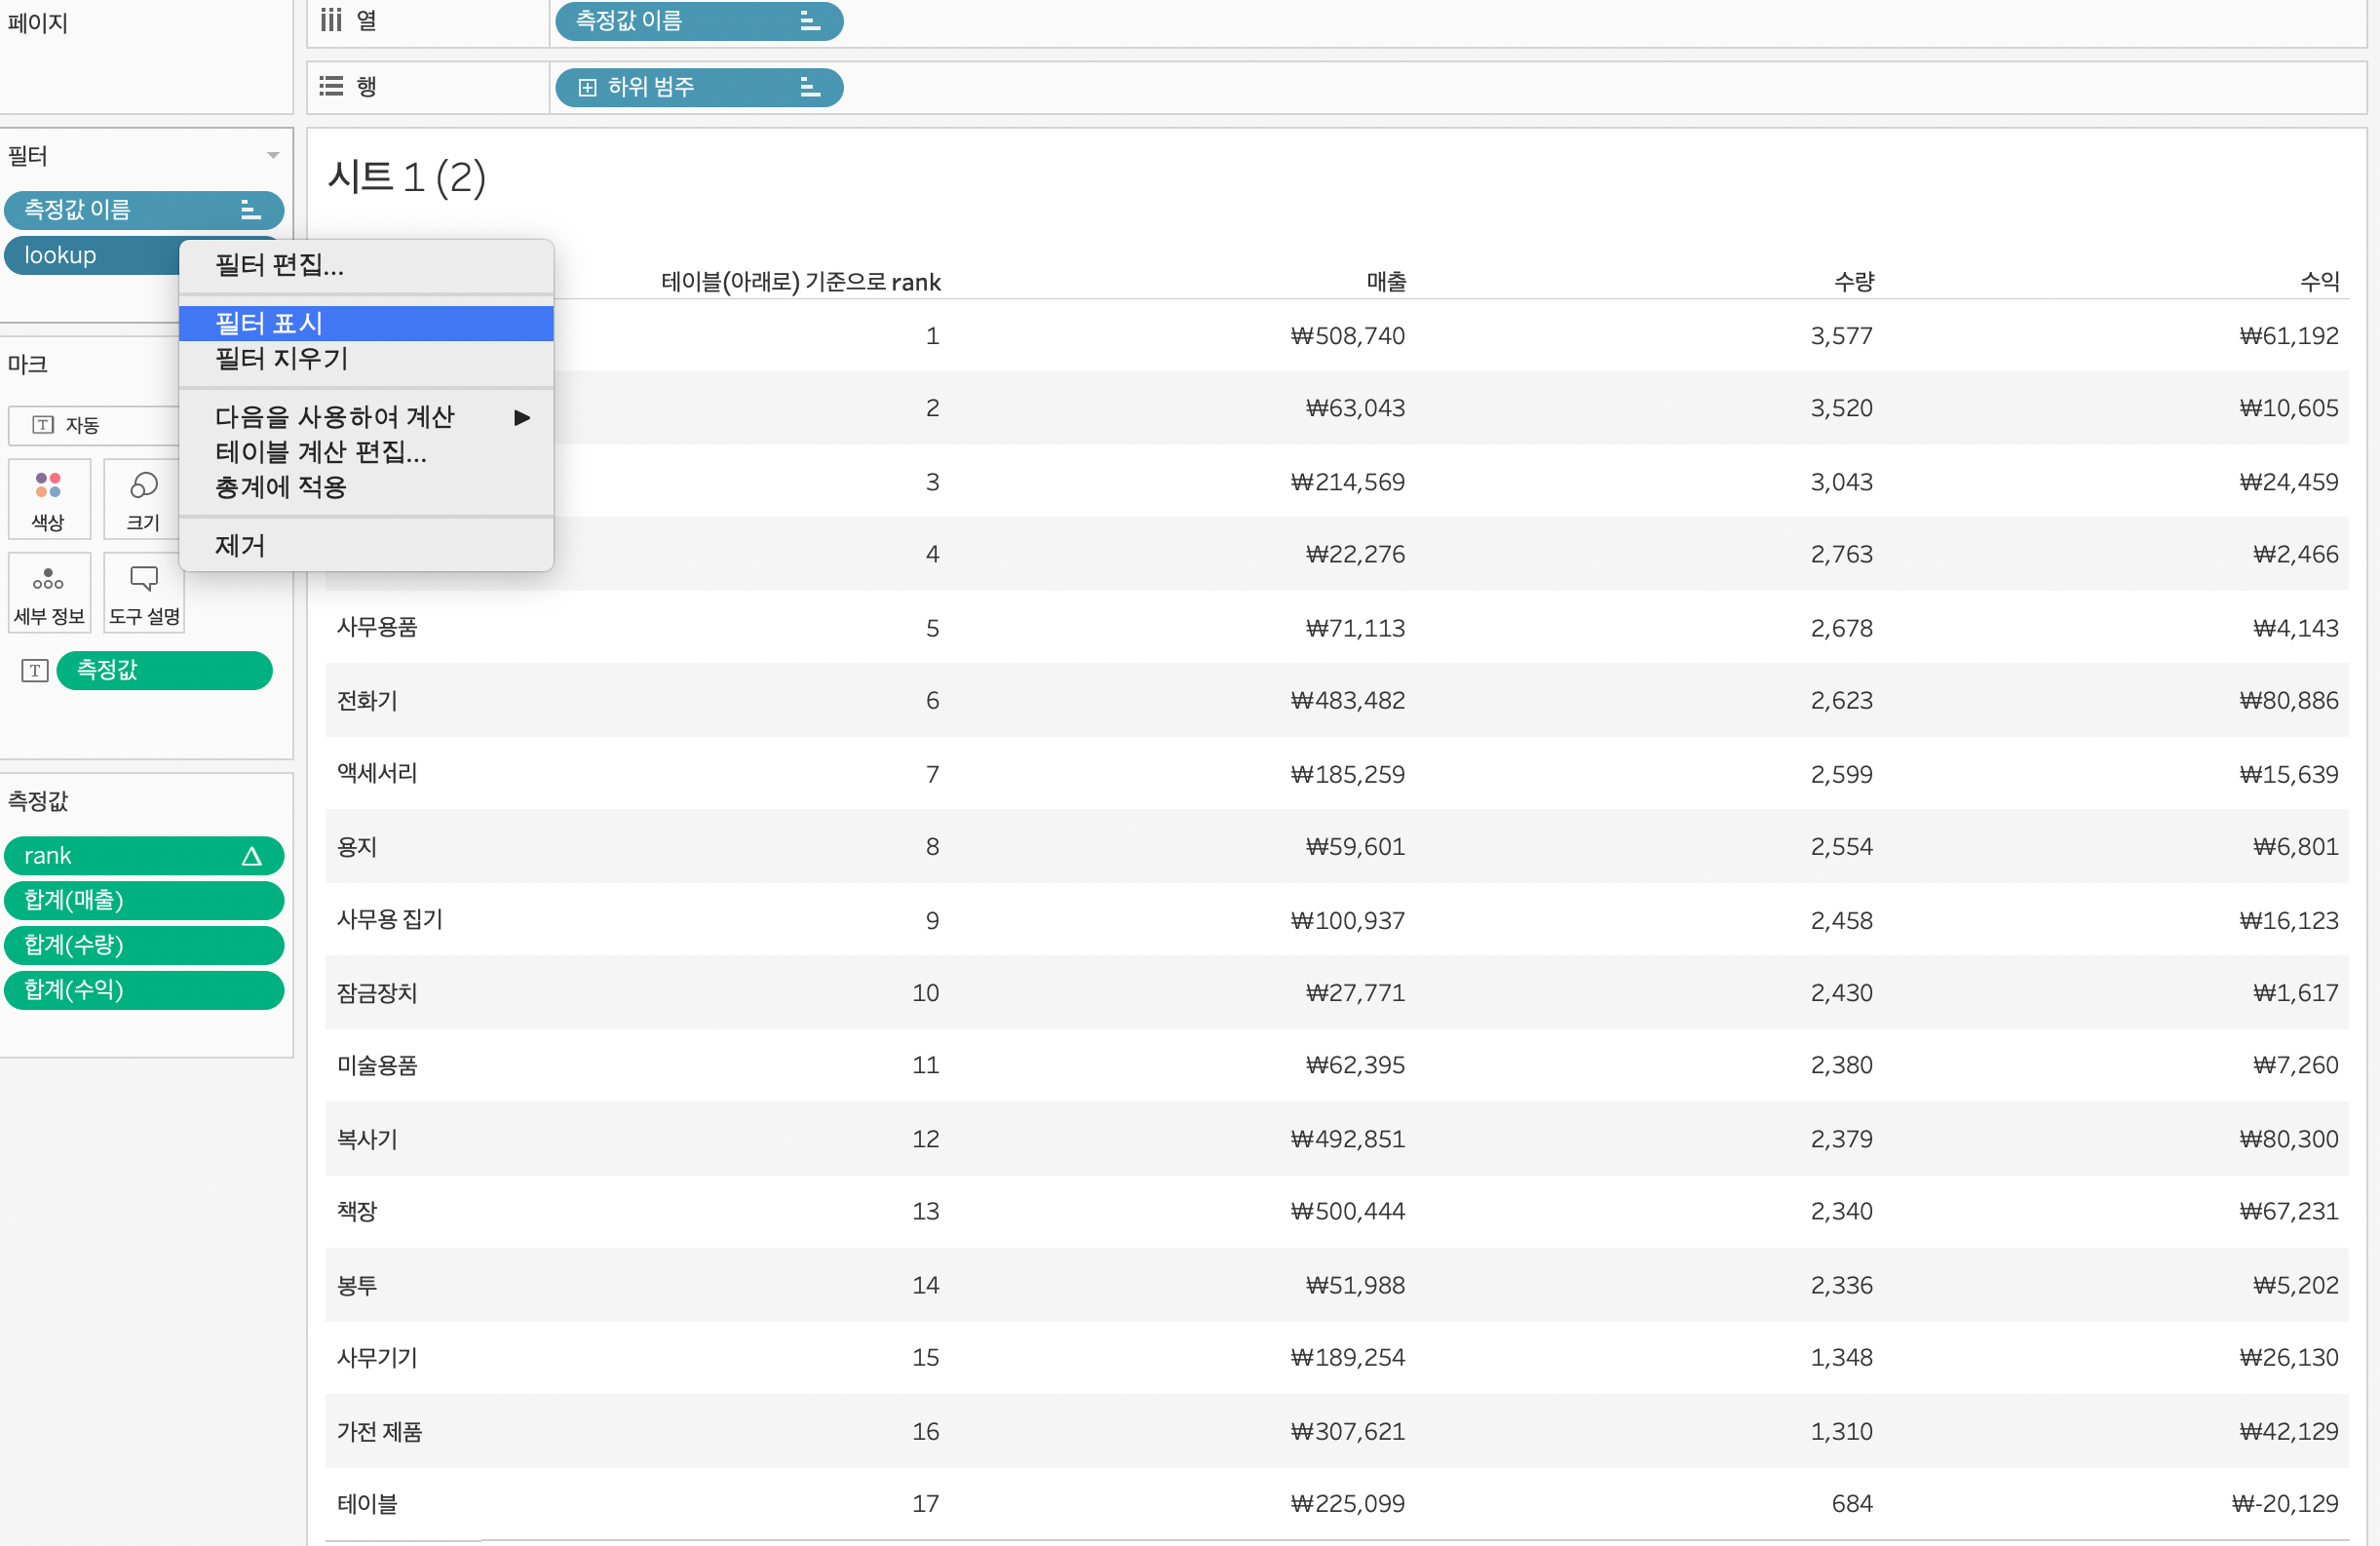Click the Color (색상) marks card icon
The image size is (2380, 1546).
pyautogui.click(x=48, y=486)
